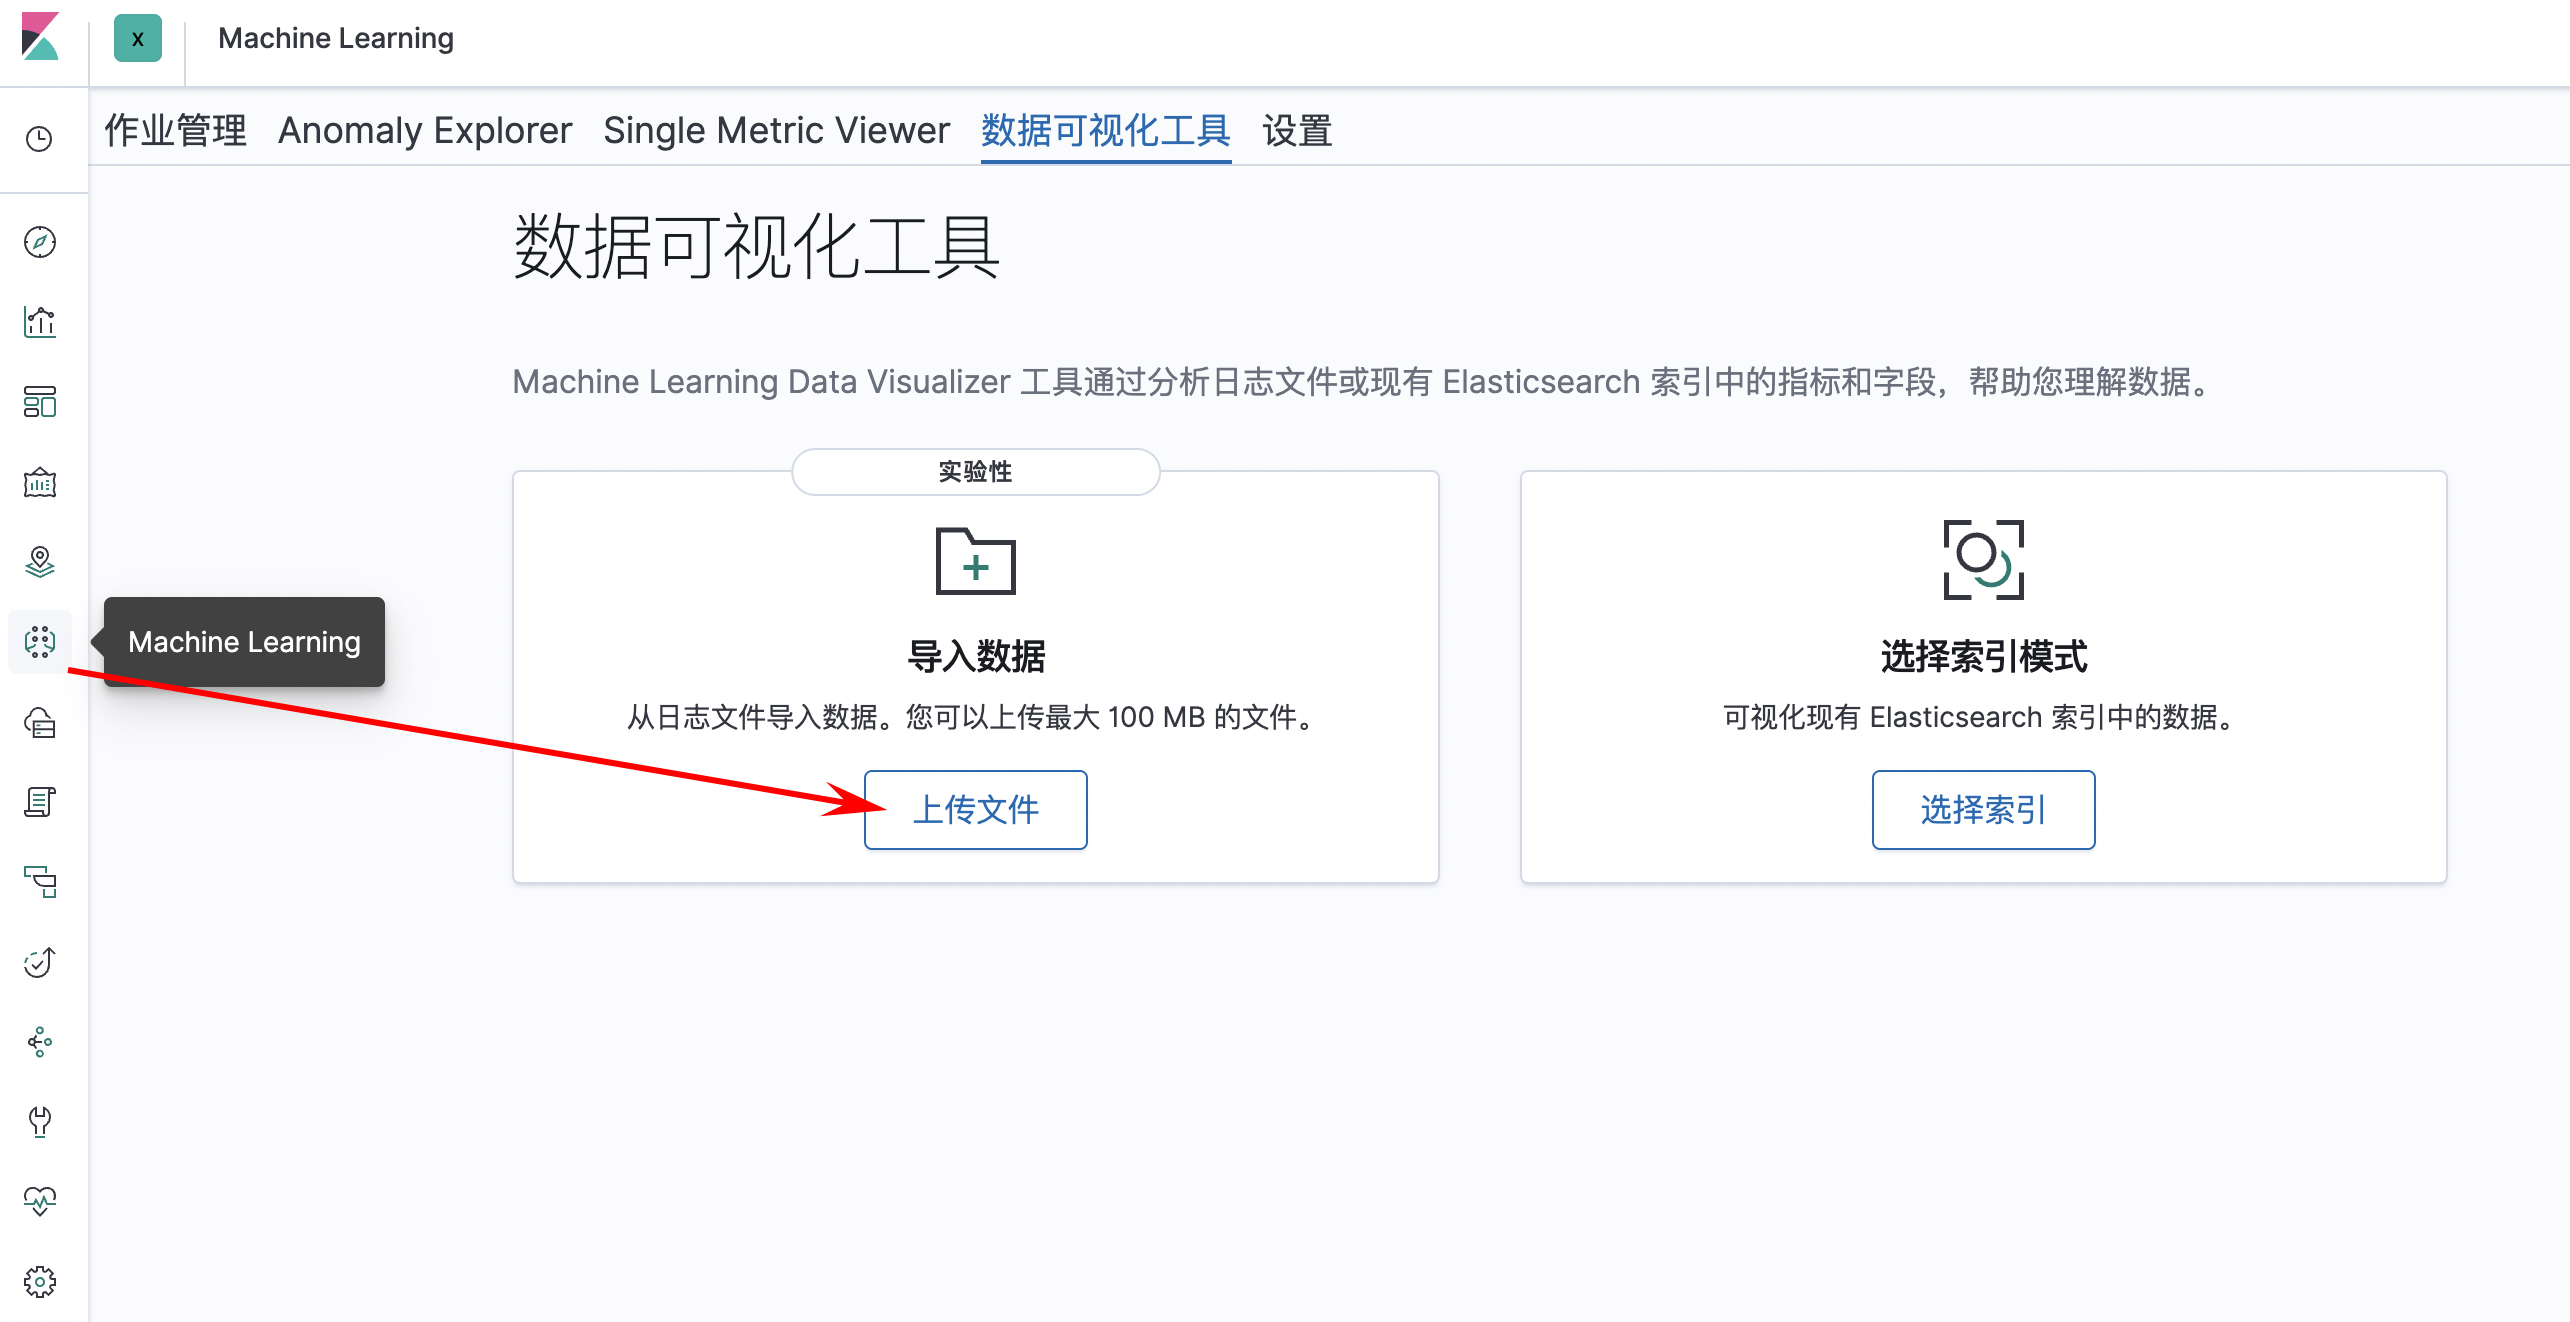2570x1322 pixels.
Task: Click the Kibana logo icon
Action: click(40, 37)
